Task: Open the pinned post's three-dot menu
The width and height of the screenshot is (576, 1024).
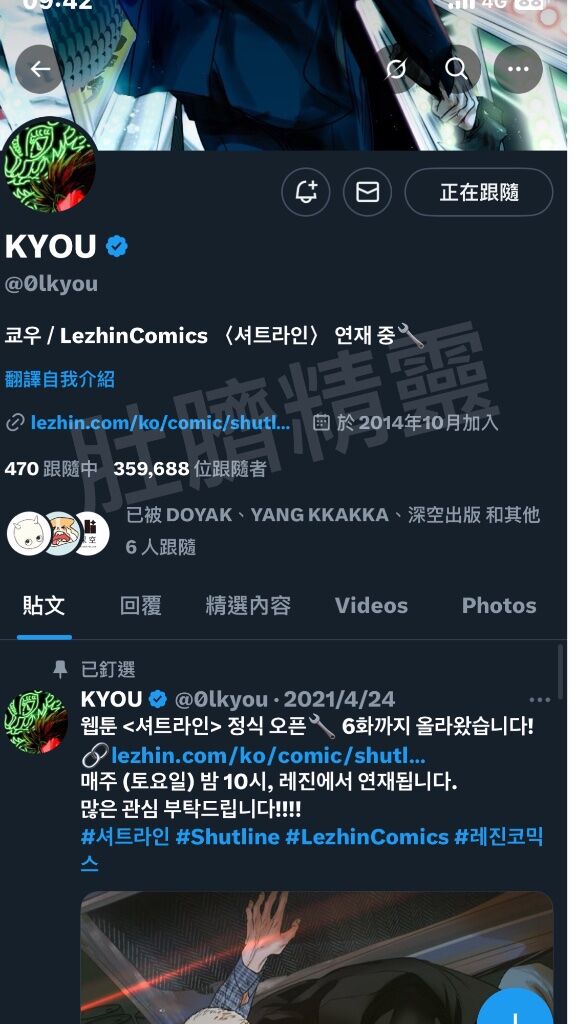Action: tap(539, 700)
